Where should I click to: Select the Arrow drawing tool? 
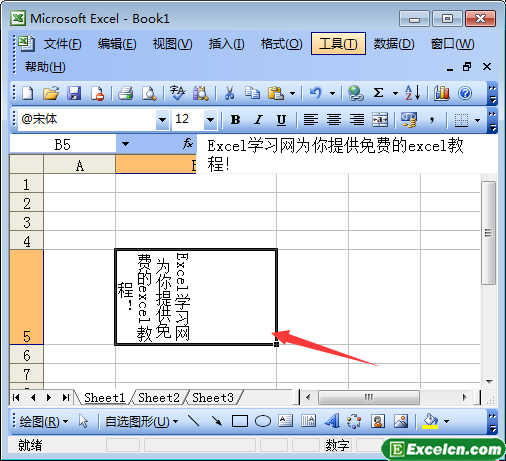[x=217, y=421]
